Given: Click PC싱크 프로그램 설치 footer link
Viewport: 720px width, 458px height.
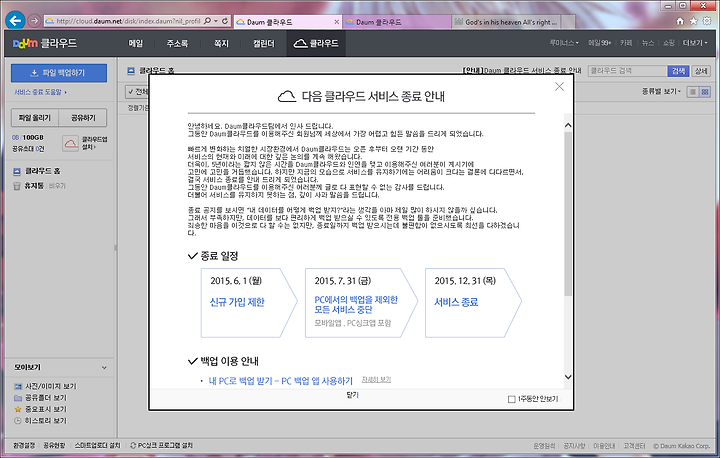Looking at the screenshot, I should pos(161,446).
